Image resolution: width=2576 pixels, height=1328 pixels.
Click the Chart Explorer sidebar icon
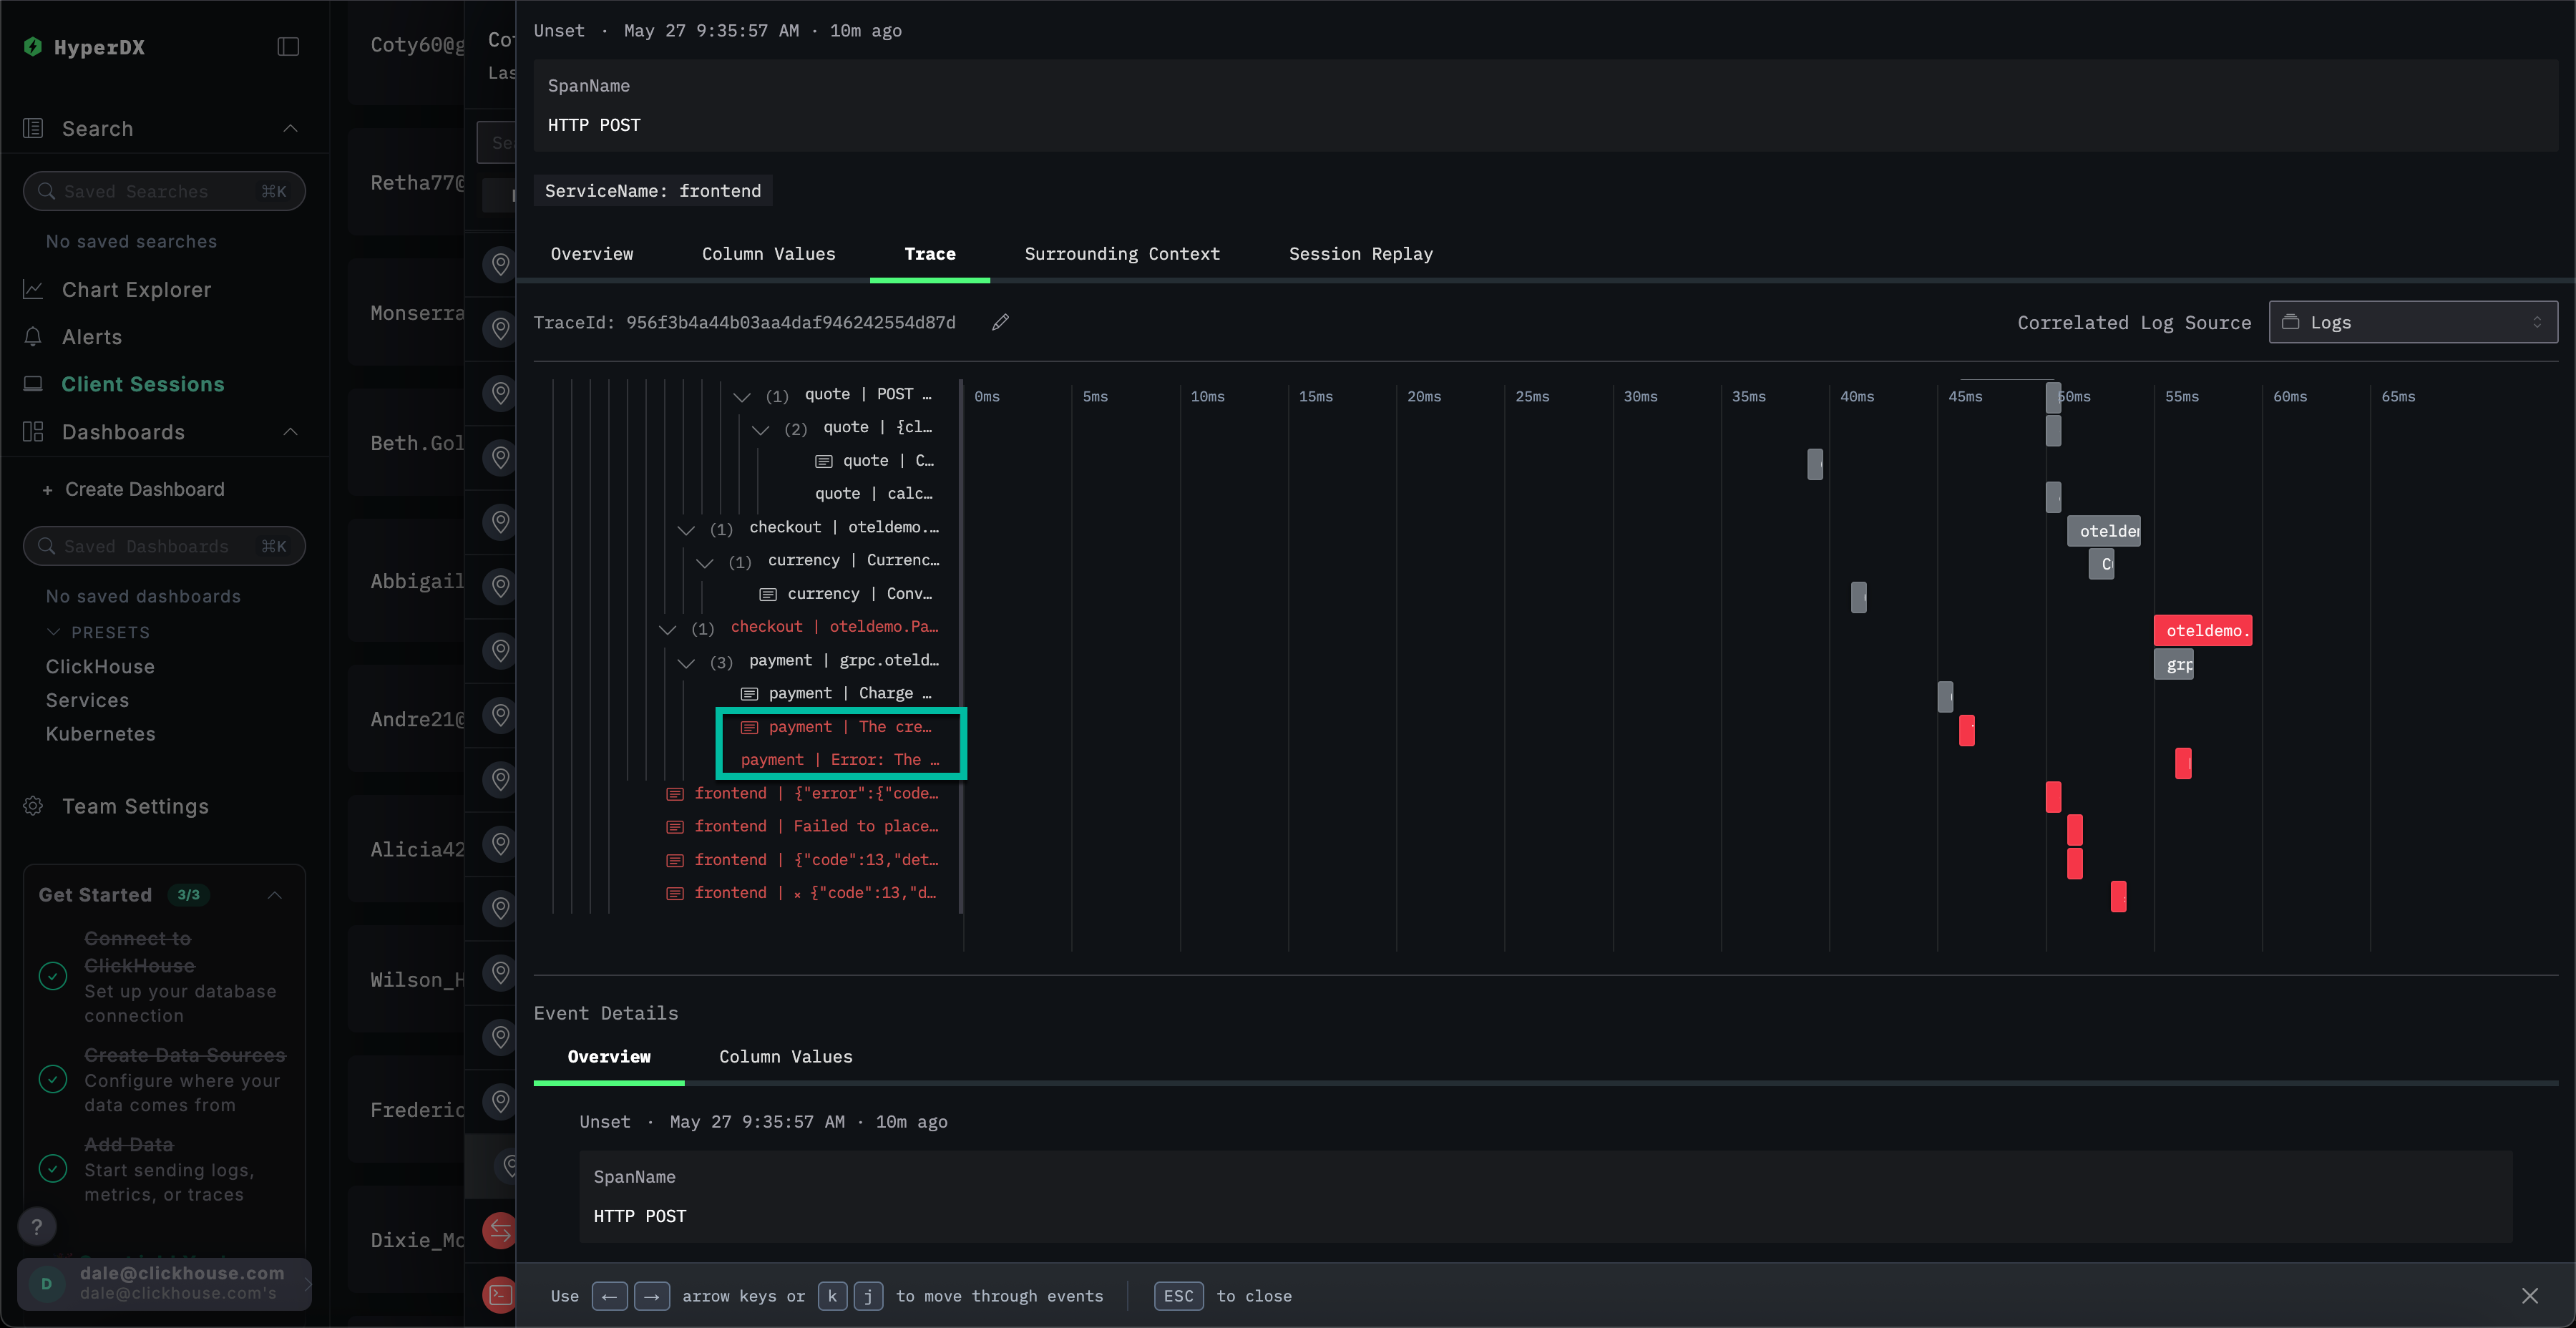coord(33,290)
